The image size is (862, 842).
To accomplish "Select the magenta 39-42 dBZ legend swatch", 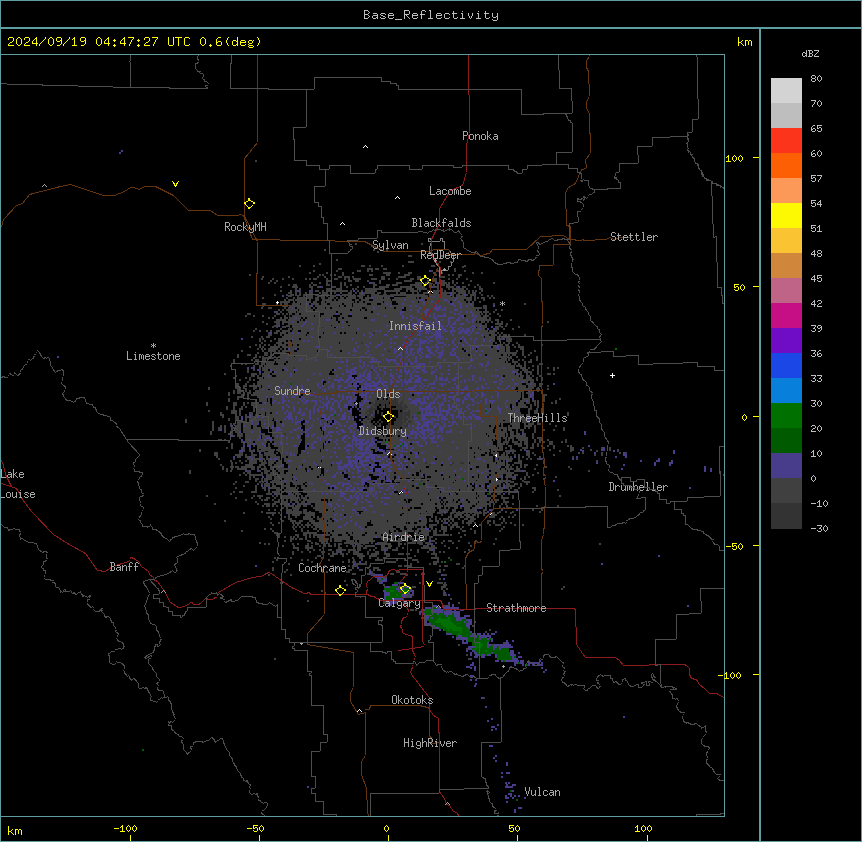I will [786, 315].
